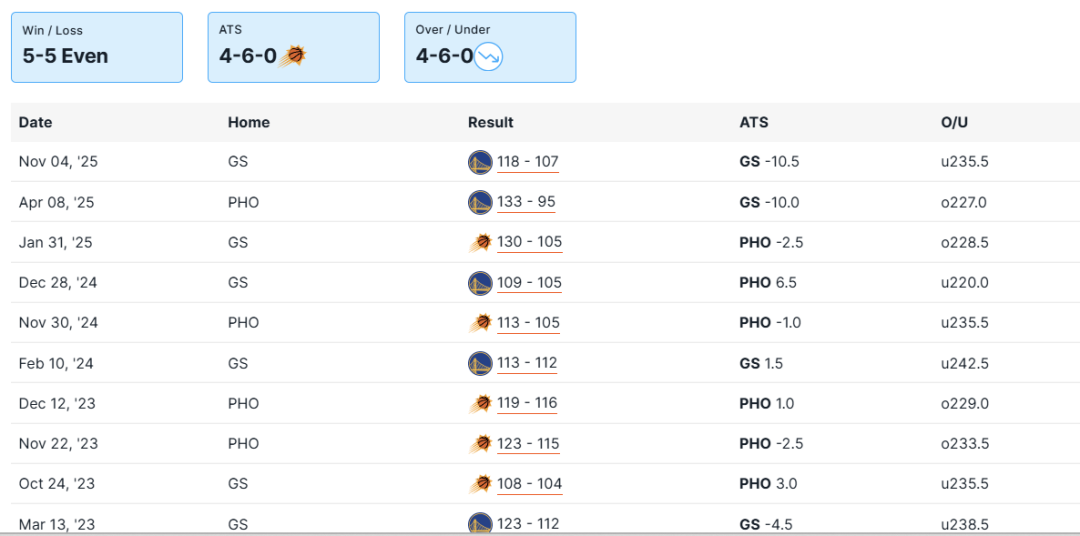
Task: Open the 118 - 107 result link
Action: (x=528, y=162)
